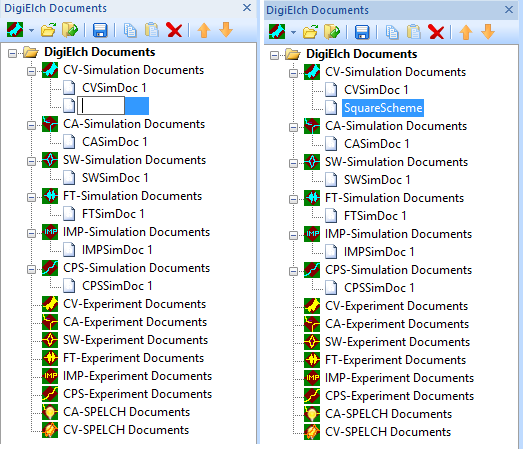Image resolution: width=523 pixels, height=450 pixels.
Task: Click the red delete X in right toolbar
Action: click(436, 32)
